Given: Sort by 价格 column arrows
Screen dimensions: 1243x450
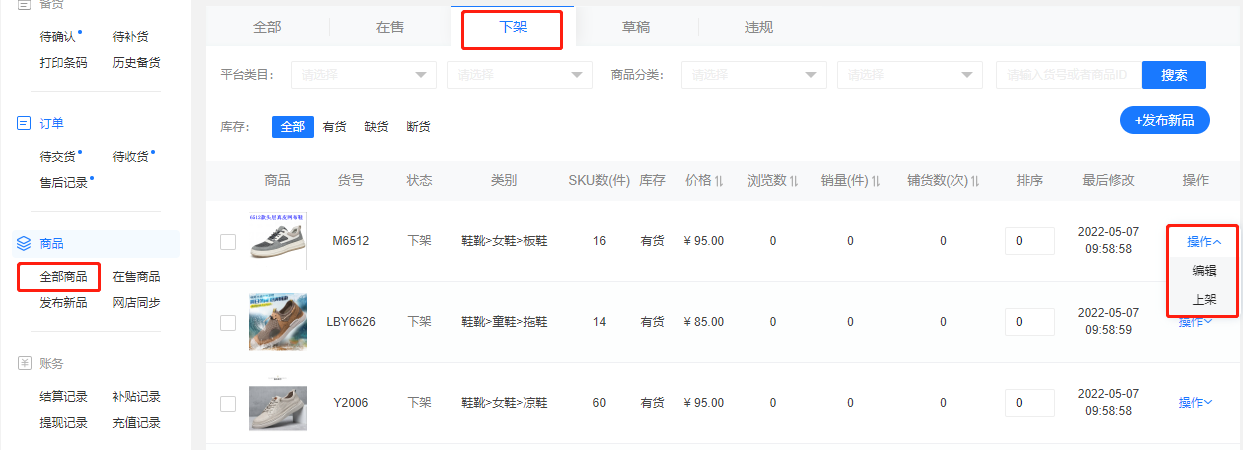Looking at the screenshot, I should click(719, 181).
